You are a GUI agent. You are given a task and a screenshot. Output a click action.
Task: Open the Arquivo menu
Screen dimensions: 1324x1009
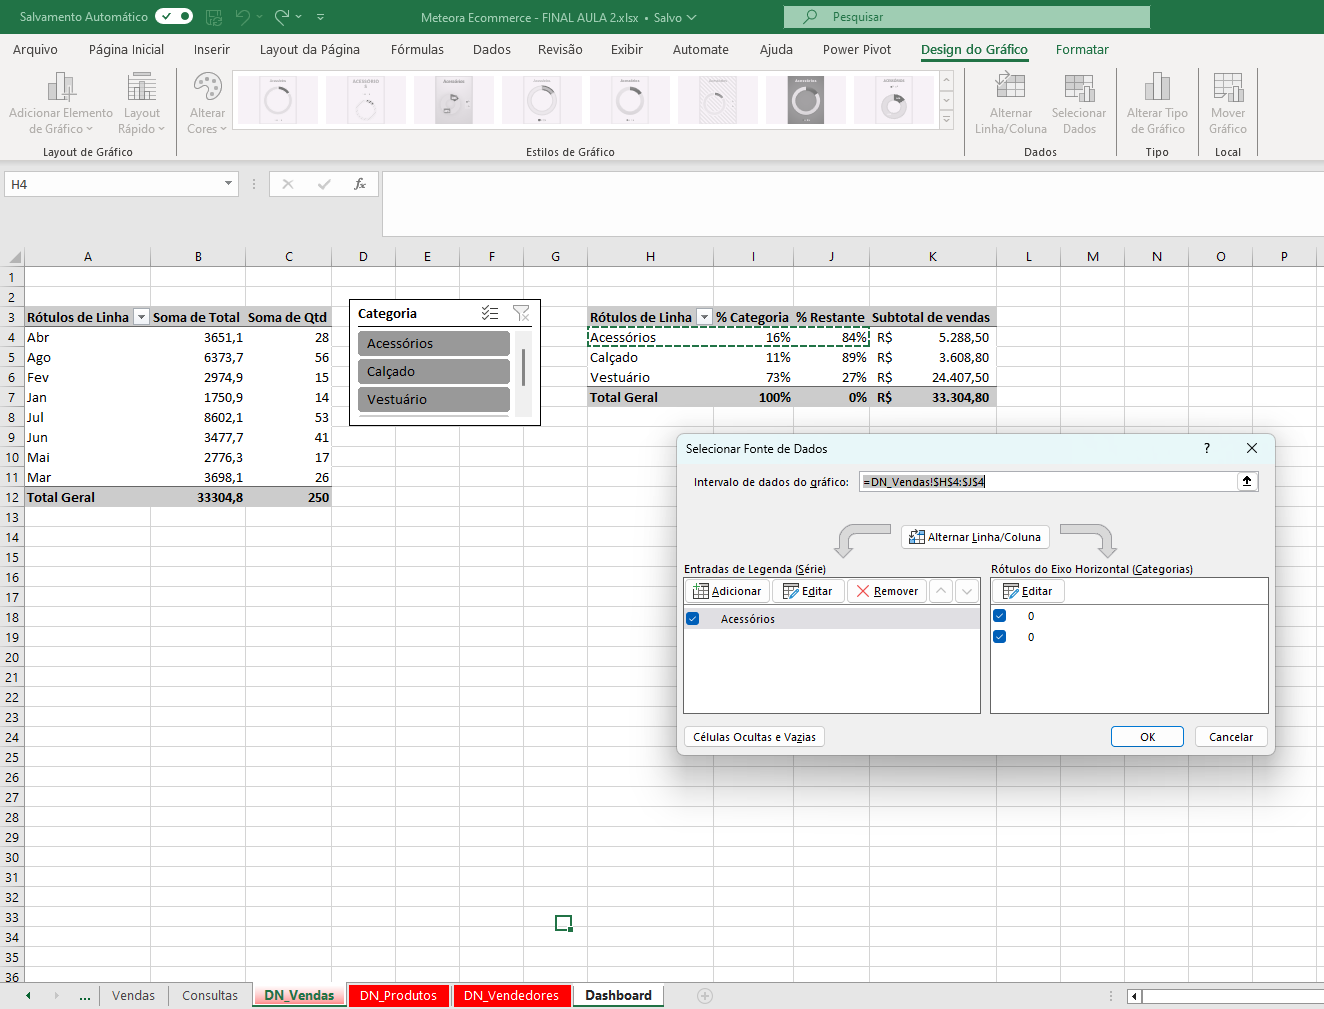point(35,49)
